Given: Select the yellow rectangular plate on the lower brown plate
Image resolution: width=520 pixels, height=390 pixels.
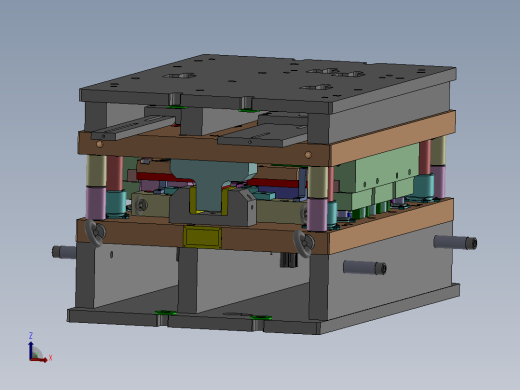Looking at the screenshot, I should 202,237.
